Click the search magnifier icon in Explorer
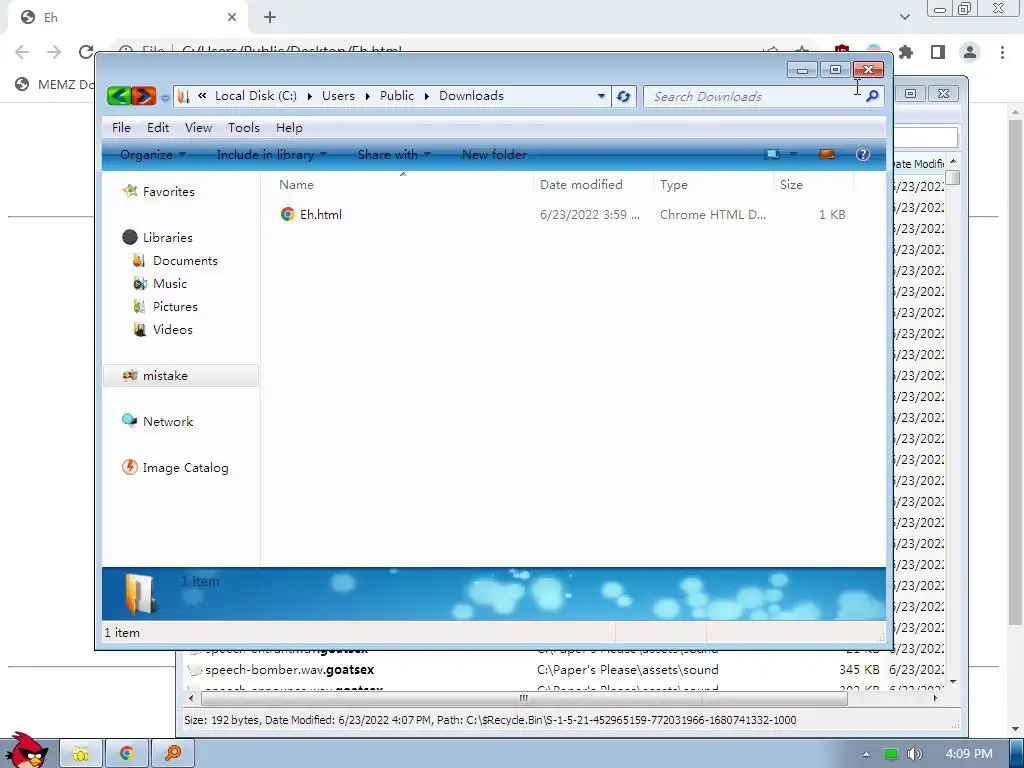This screenshot has width=1024, height=768. [x=872, y=97]
